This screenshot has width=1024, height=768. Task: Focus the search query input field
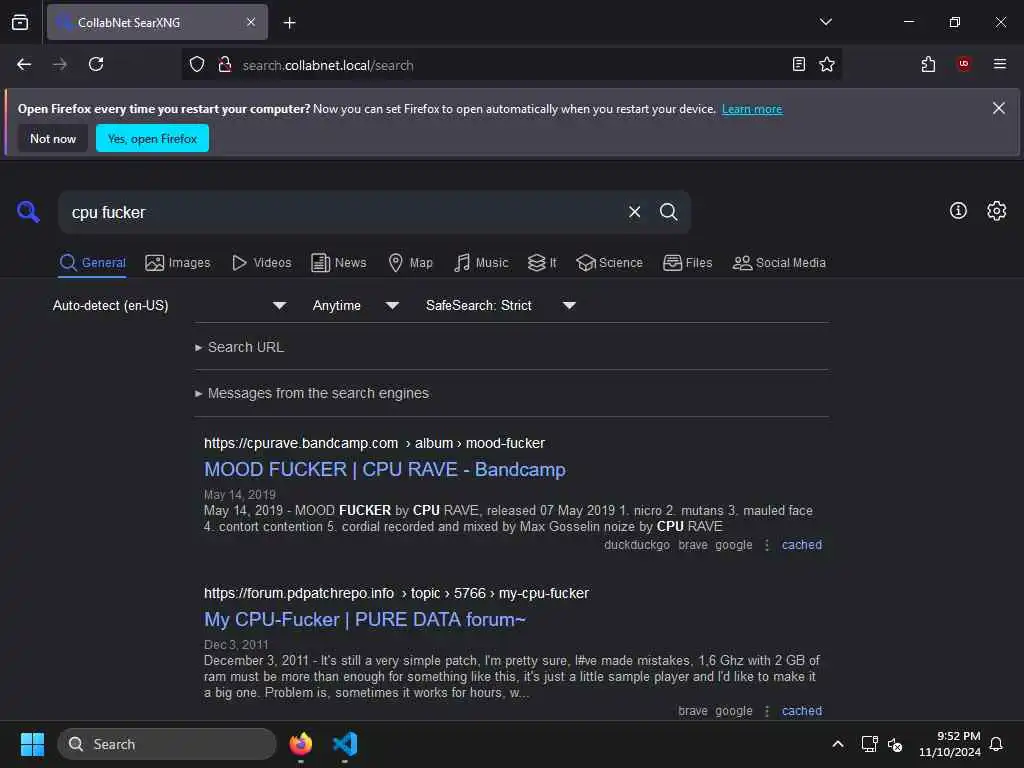pyautogui.click(x=343, y=212)
